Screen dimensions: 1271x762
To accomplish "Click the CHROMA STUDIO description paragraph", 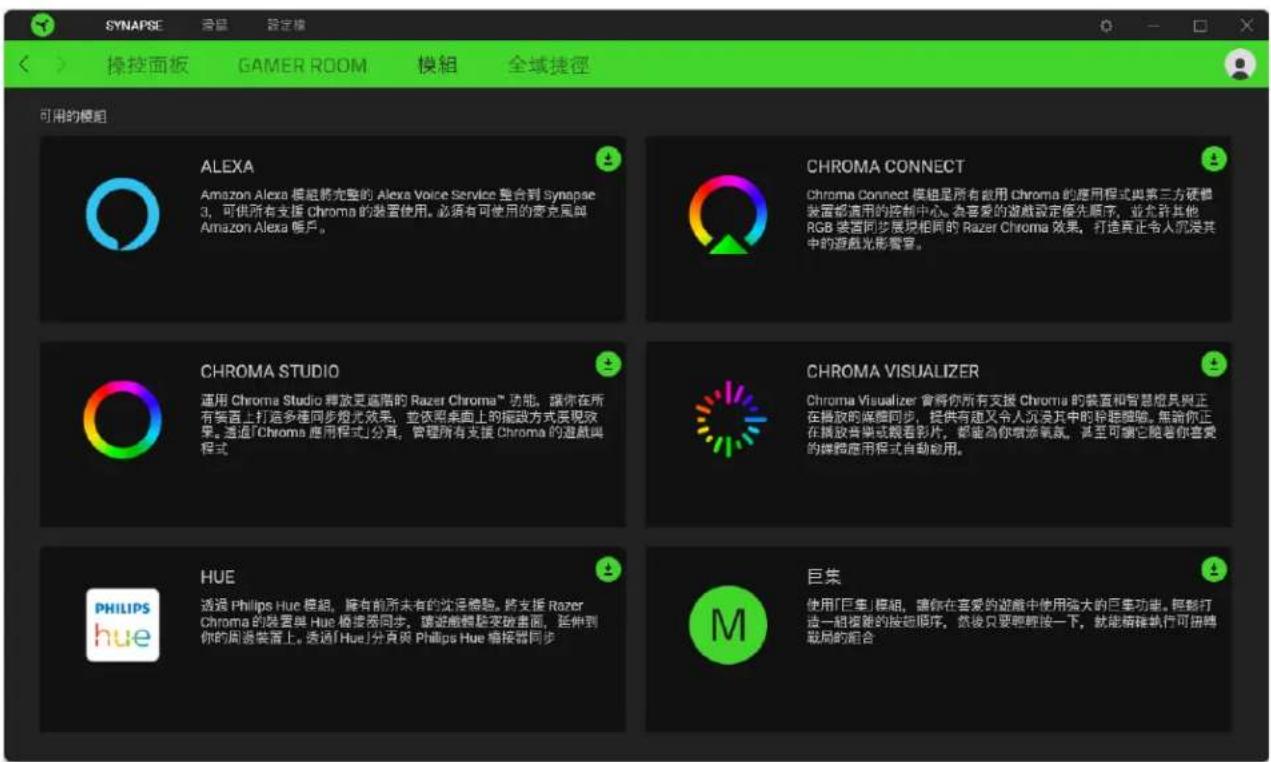I will tap(402, 425).
